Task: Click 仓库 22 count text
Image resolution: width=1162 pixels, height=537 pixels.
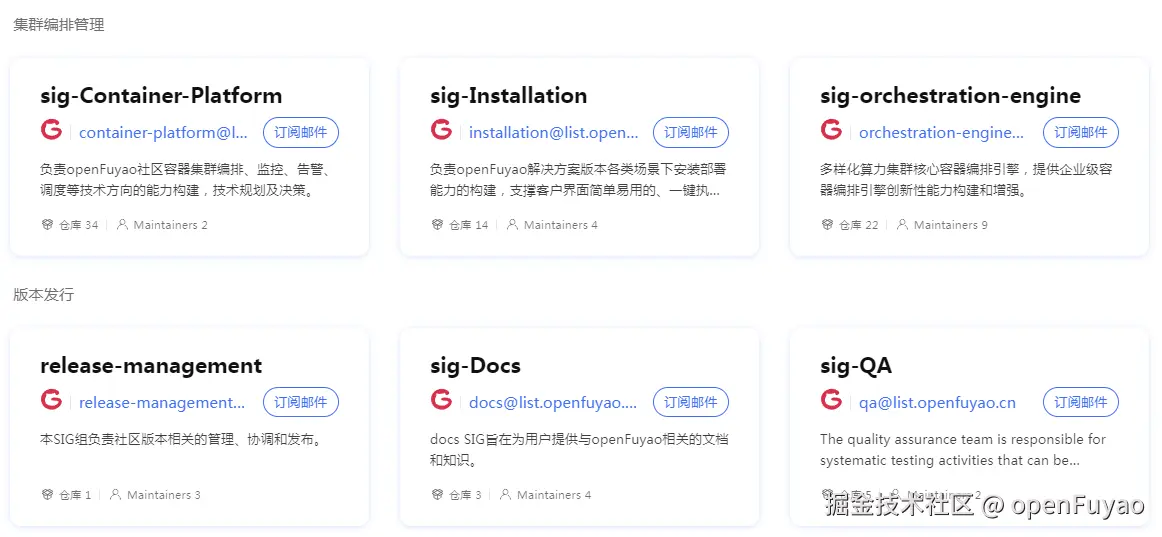Action: tap(859, 224)
